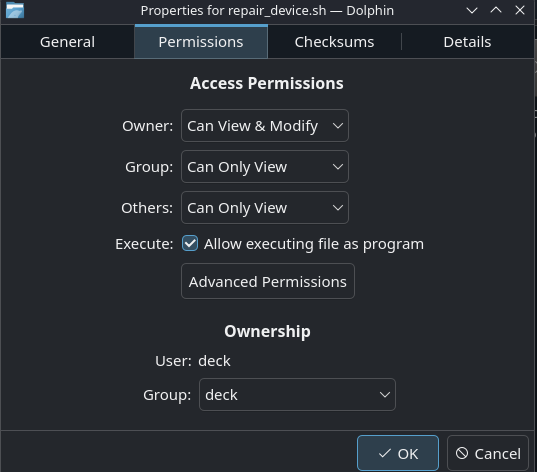This screenshot has width=537, height=472.
Task: Click the title 'Properties for repair_device.sh'
Action: point(234,11)
